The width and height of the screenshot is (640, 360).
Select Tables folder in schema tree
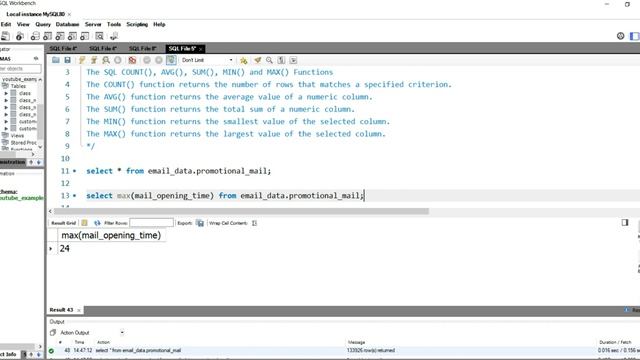point(18,86)
